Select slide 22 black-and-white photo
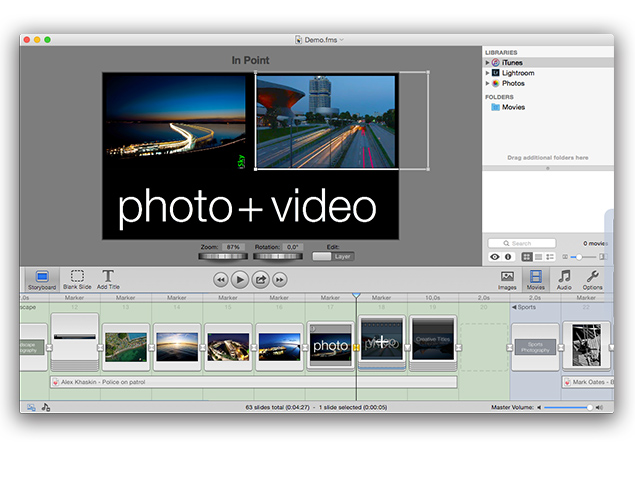The width and height of the screenshot is (635, 491). point(586,345)
